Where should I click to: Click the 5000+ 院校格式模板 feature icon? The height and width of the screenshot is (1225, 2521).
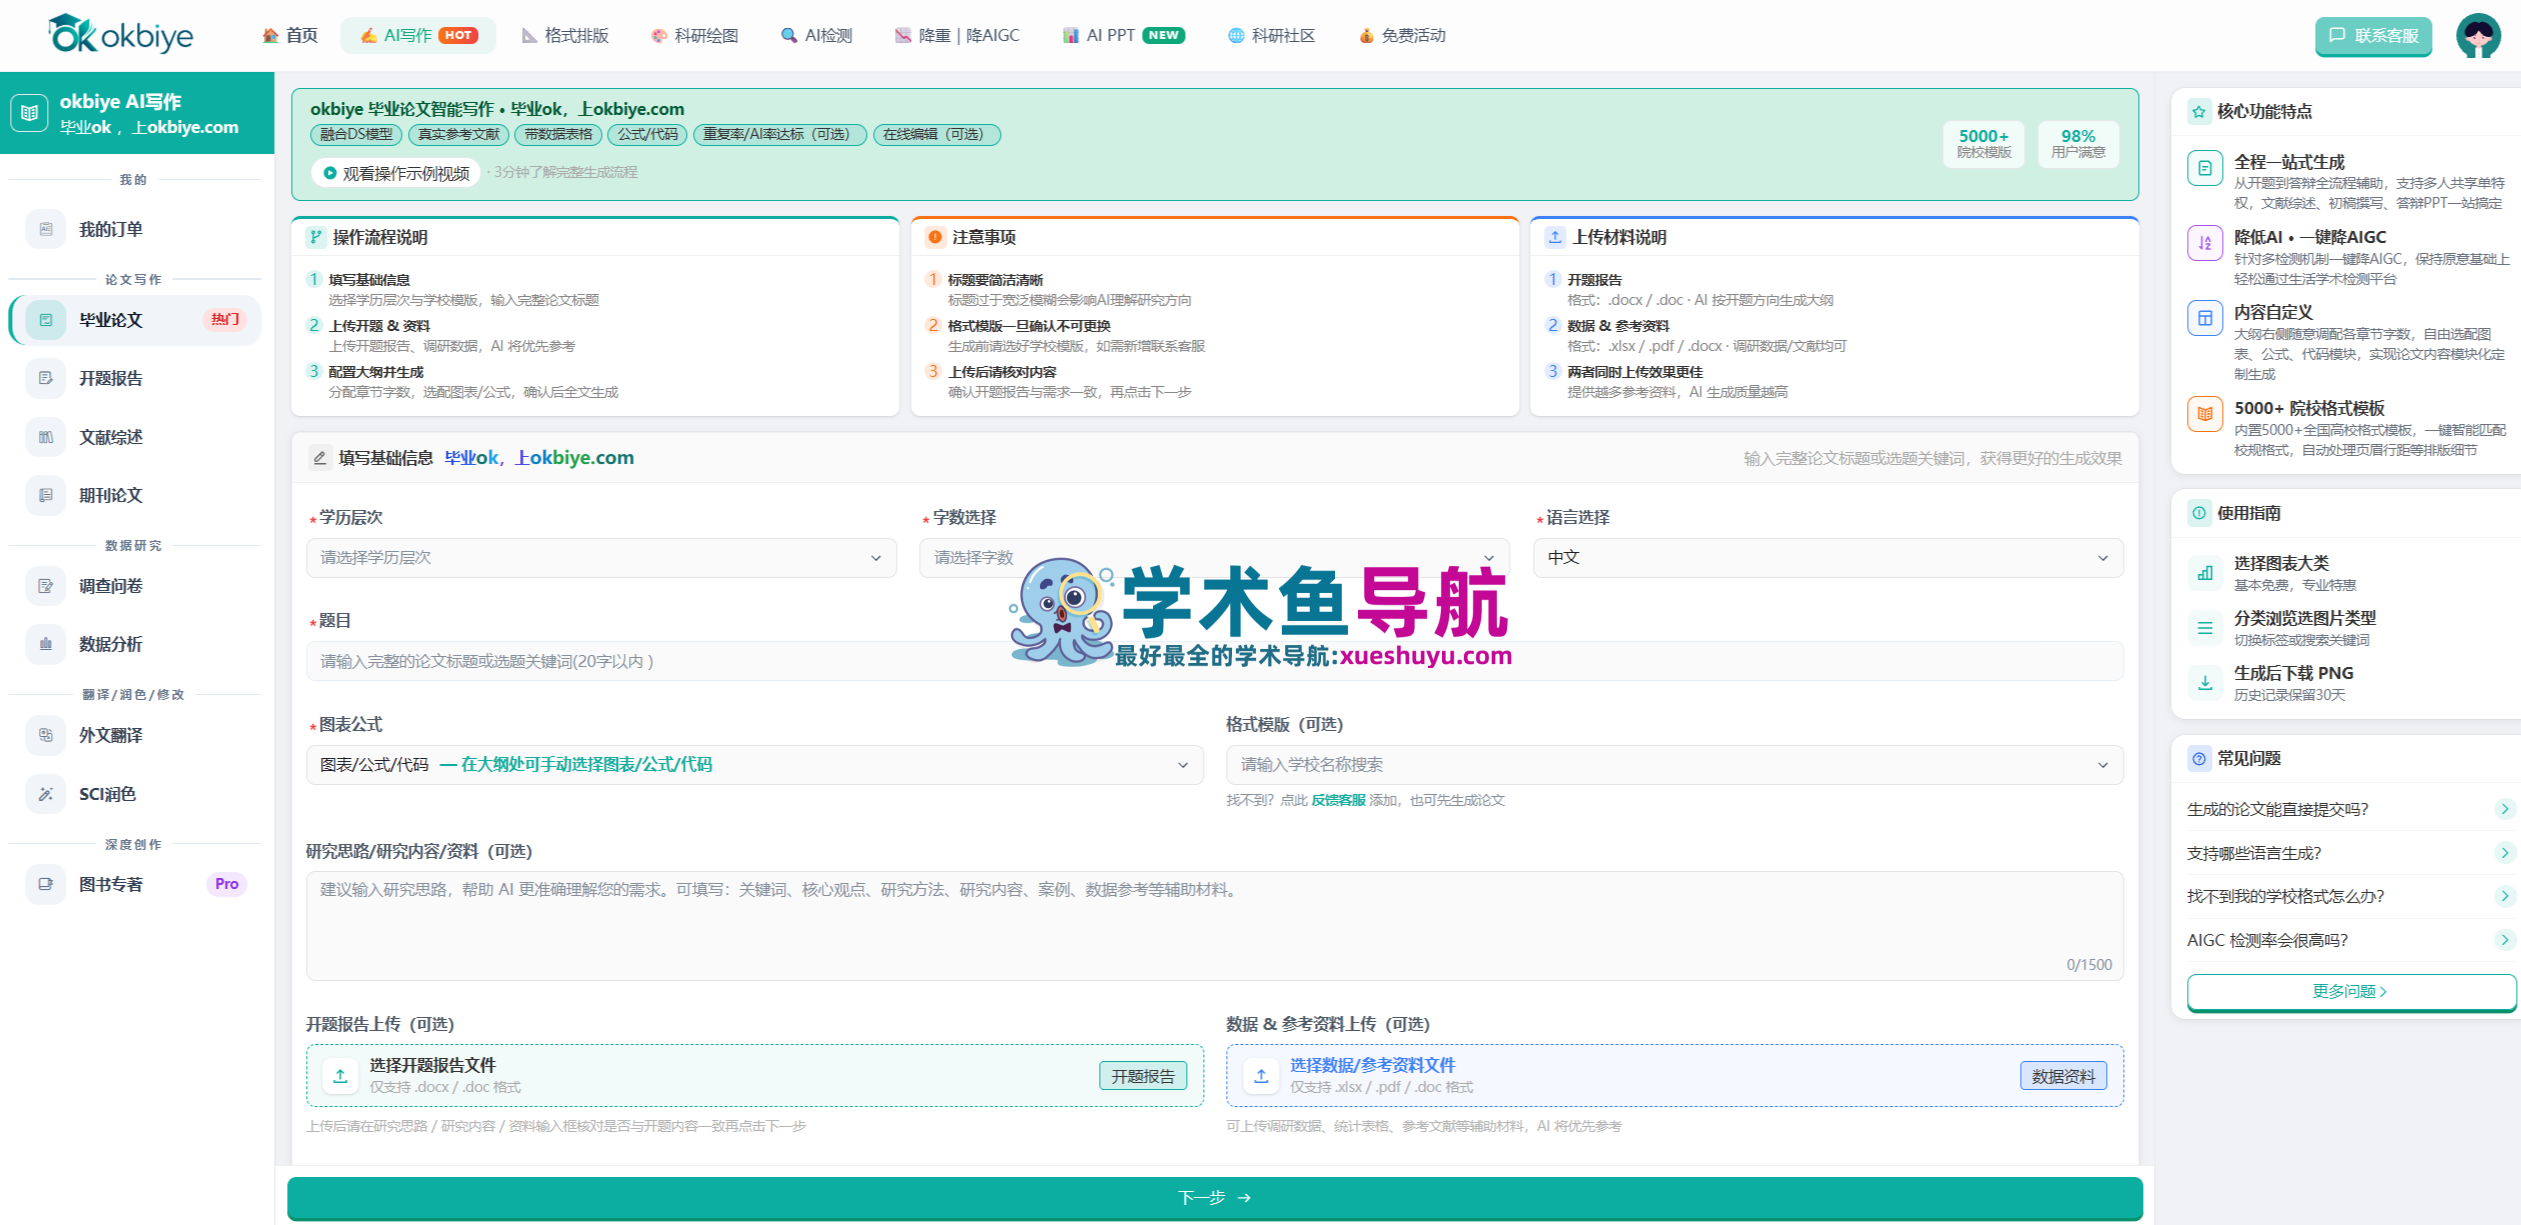click(x=2204, y=413)
